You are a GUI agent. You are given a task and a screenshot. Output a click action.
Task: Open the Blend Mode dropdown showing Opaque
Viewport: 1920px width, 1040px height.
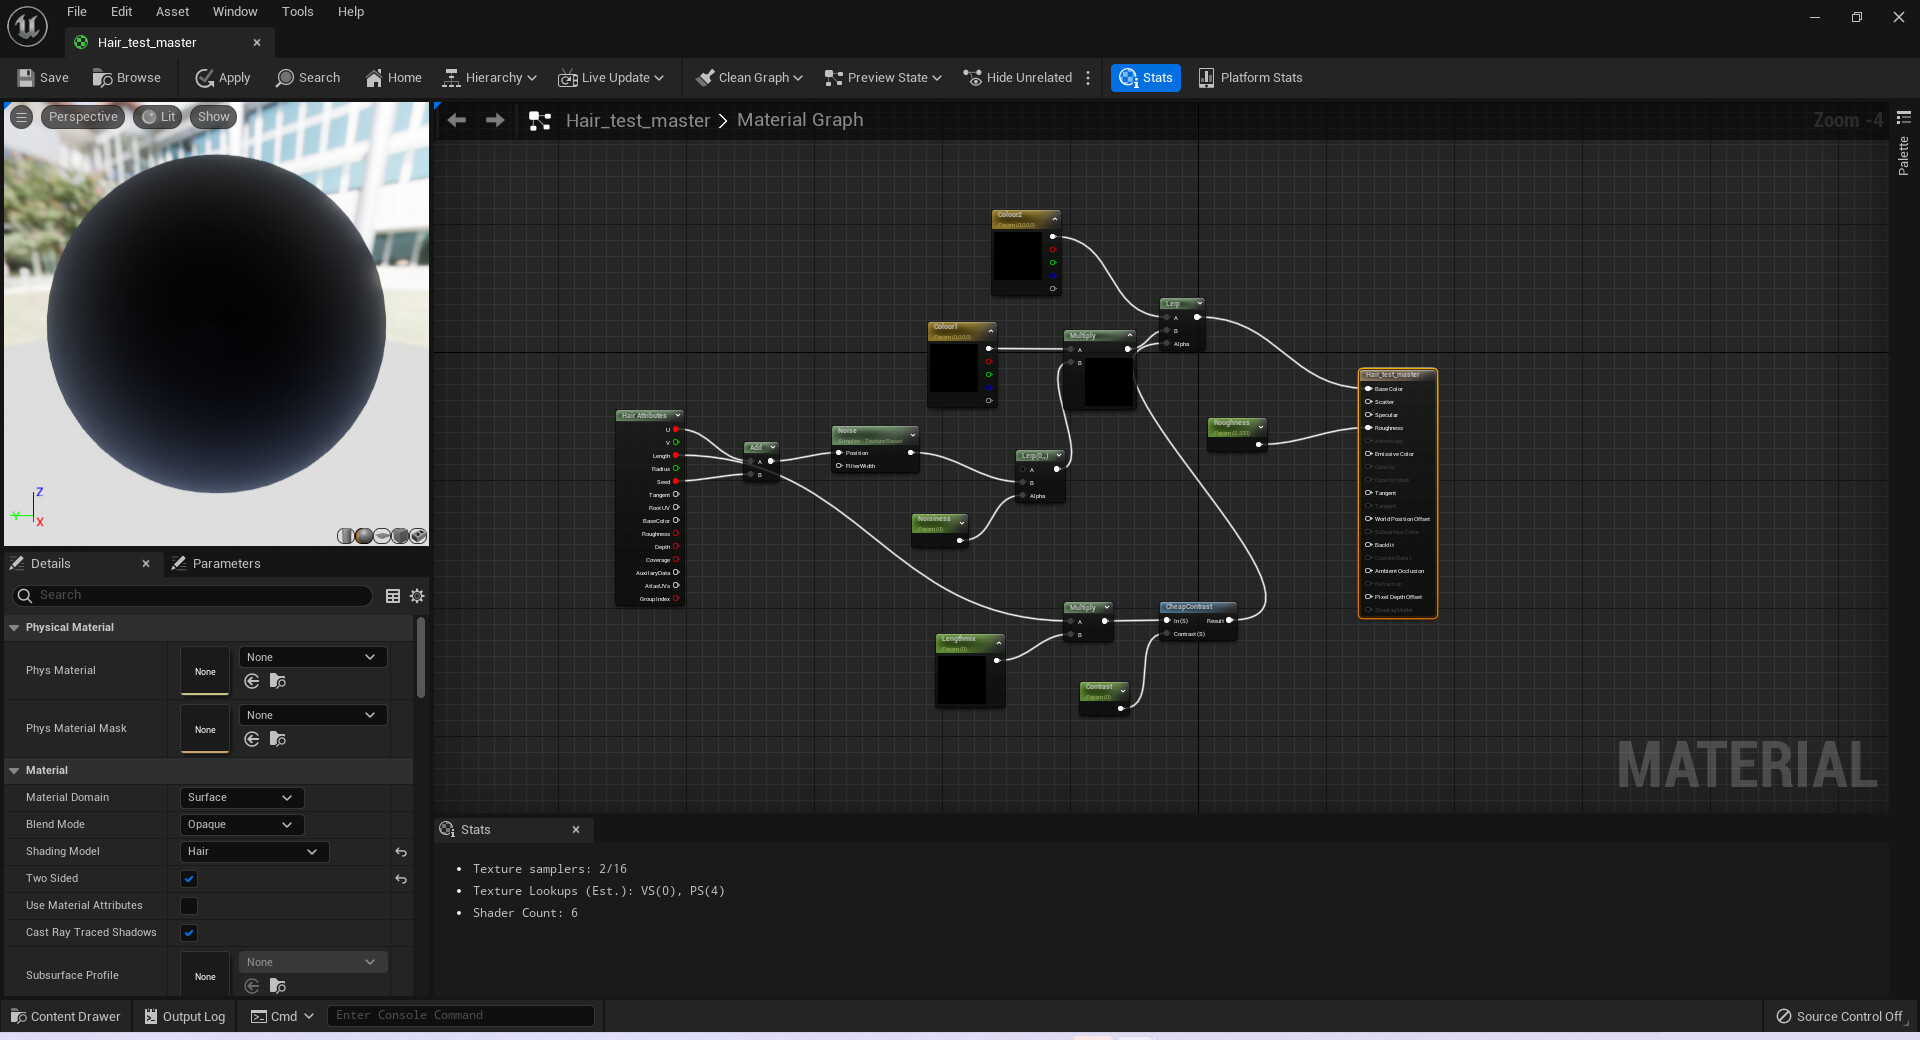click(x=240, y=824)
